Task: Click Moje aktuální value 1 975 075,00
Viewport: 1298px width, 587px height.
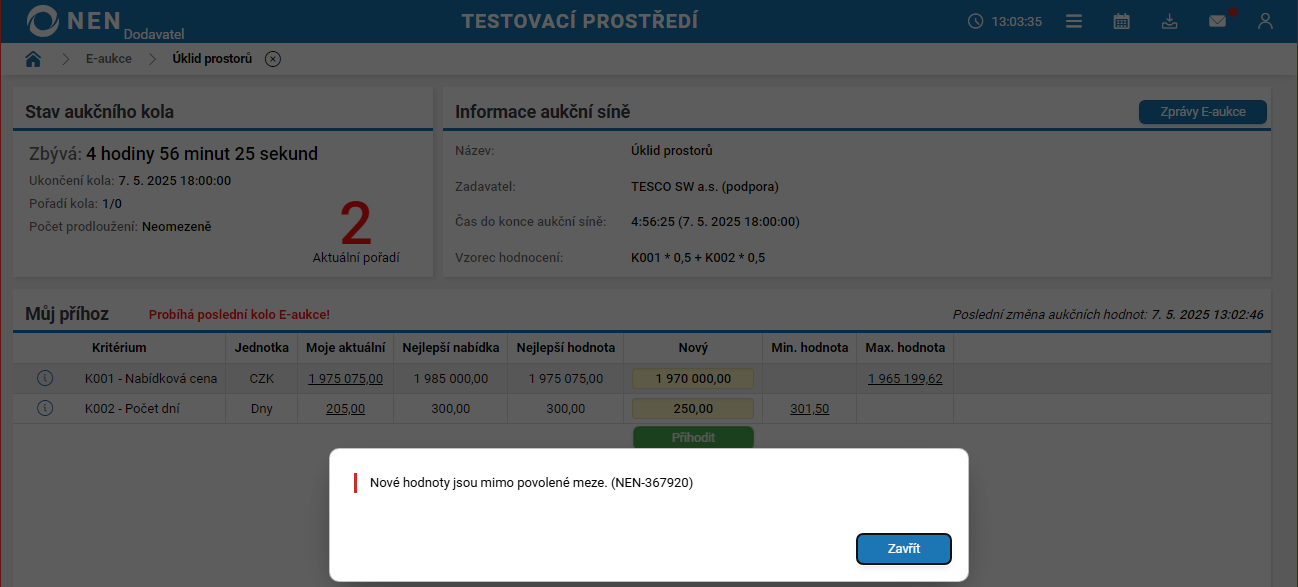Action: pyautogui.click(x=345, y=379)
